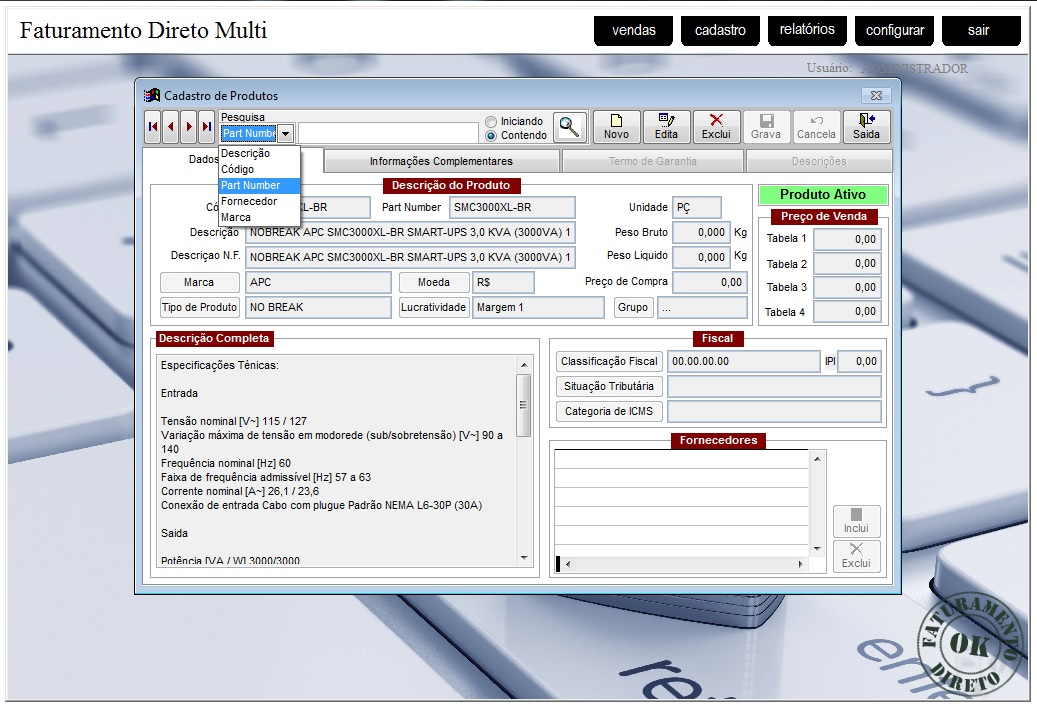This screenshot has height=707, width=1037.
Task: Go to the next record arrow
Action: 189,127
